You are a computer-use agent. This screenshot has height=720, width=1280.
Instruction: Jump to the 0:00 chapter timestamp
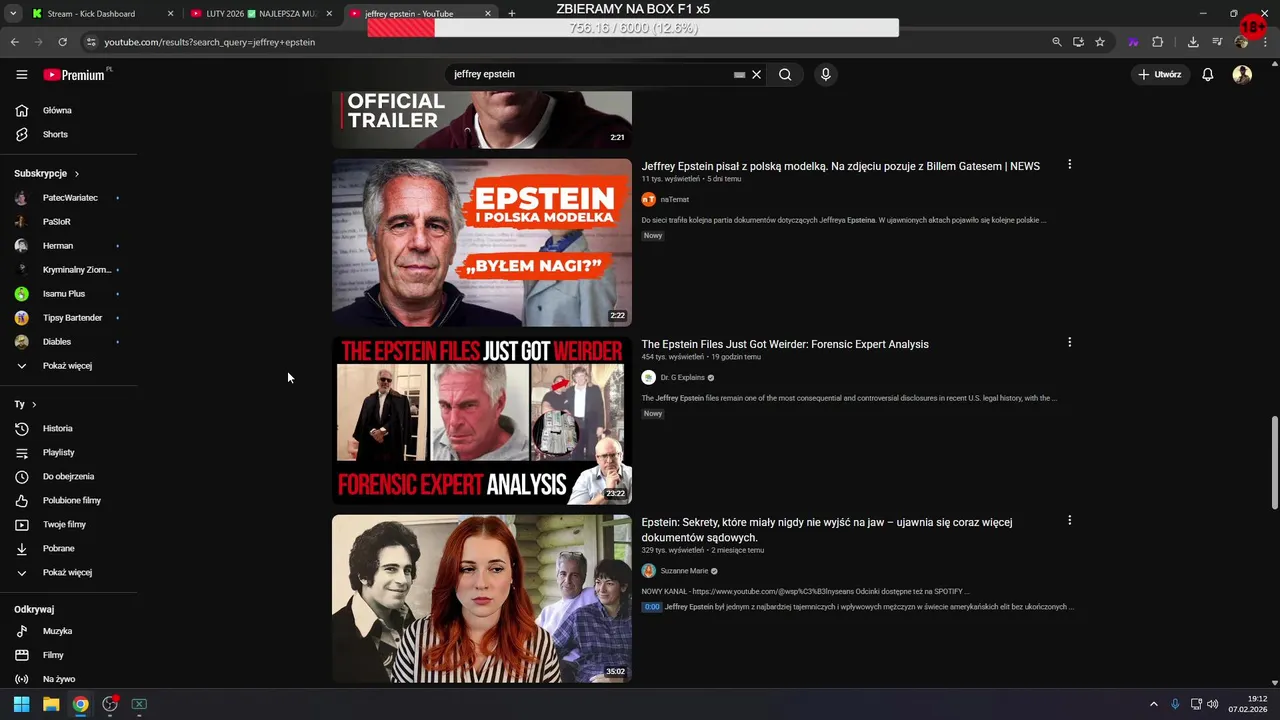tap(652, 607)
